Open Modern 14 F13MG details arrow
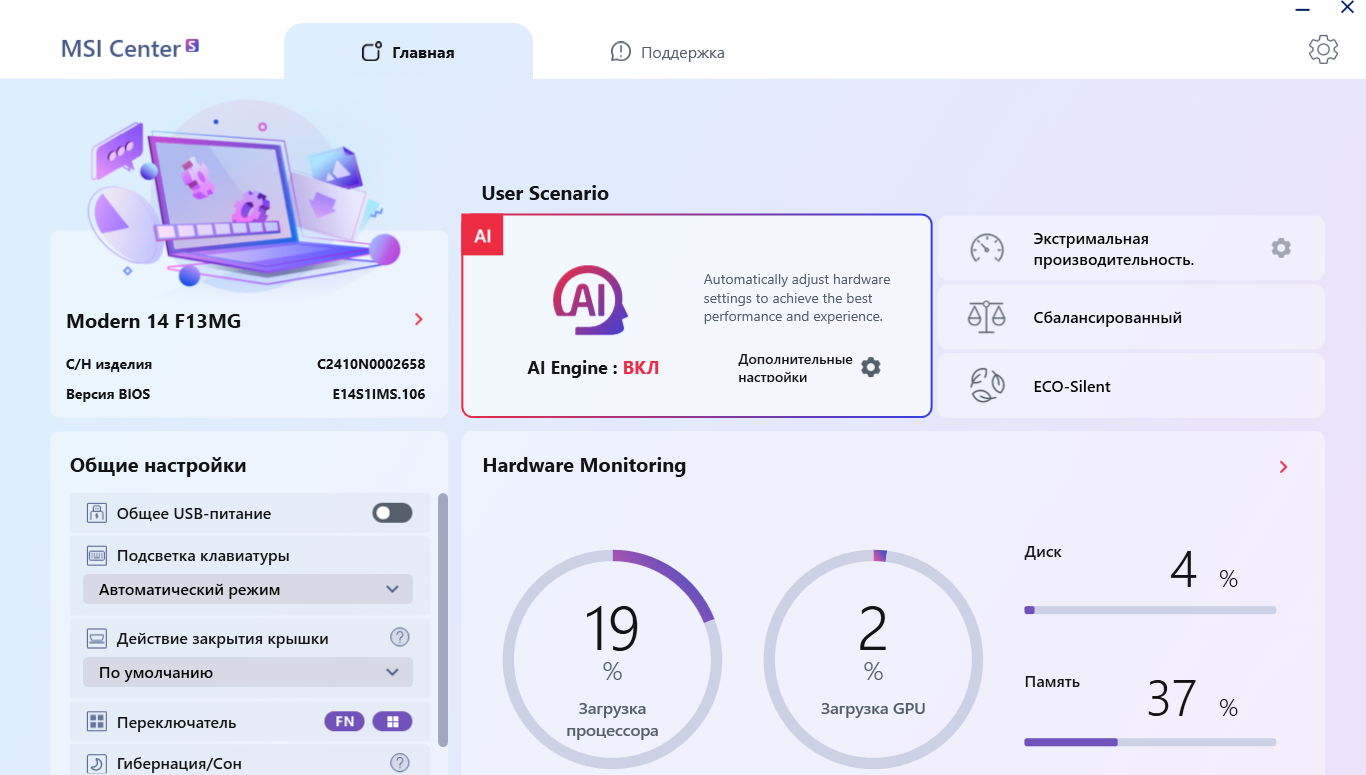The image size is (1366, 775). [419, 320]
